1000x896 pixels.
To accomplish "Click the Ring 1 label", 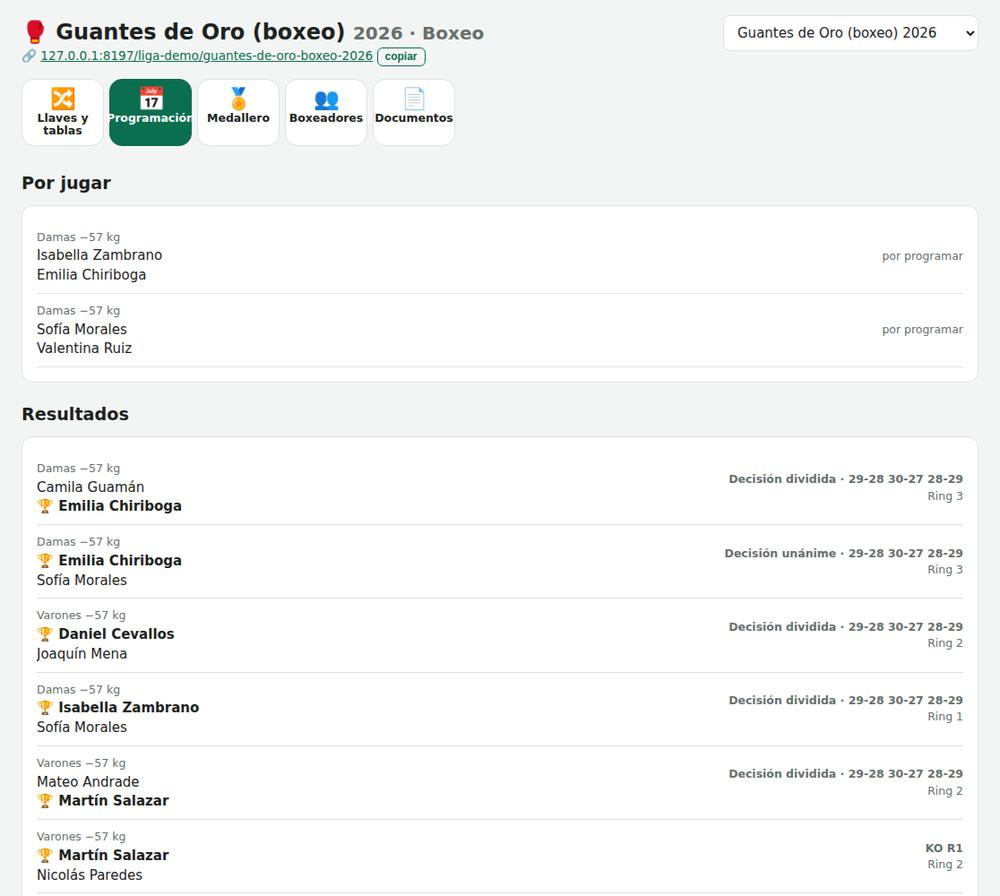I will point(945,716).
